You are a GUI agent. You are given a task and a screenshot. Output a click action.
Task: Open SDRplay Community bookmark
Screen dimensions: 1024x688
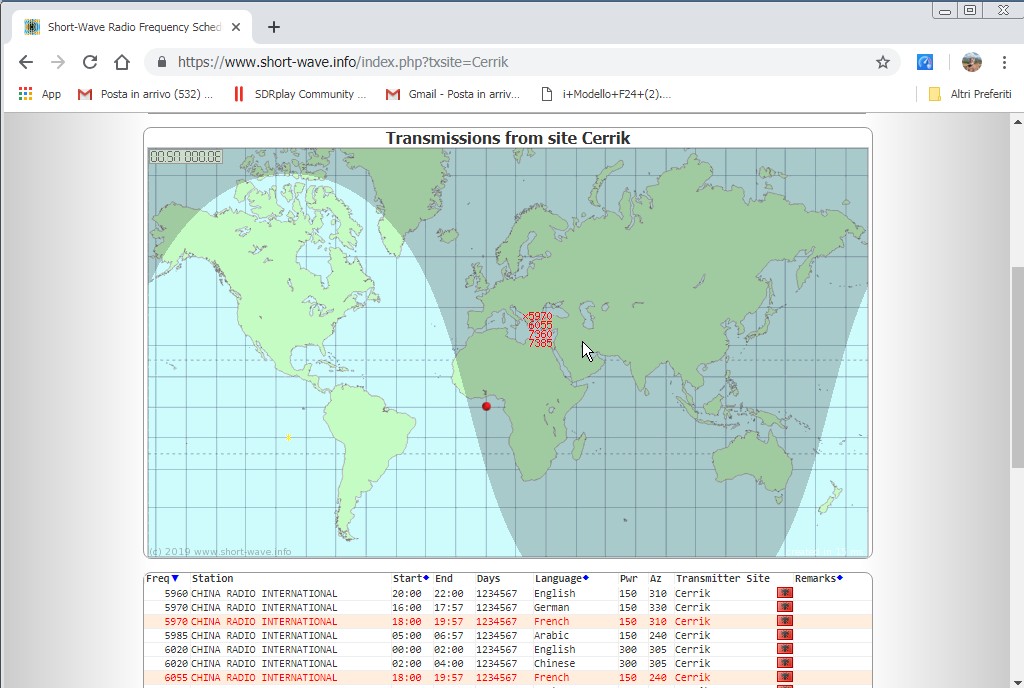point(300,94)
